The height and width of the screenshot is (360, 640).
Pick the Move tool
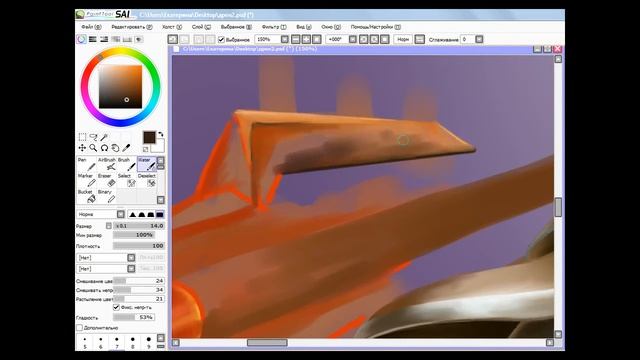click(82, 148)
